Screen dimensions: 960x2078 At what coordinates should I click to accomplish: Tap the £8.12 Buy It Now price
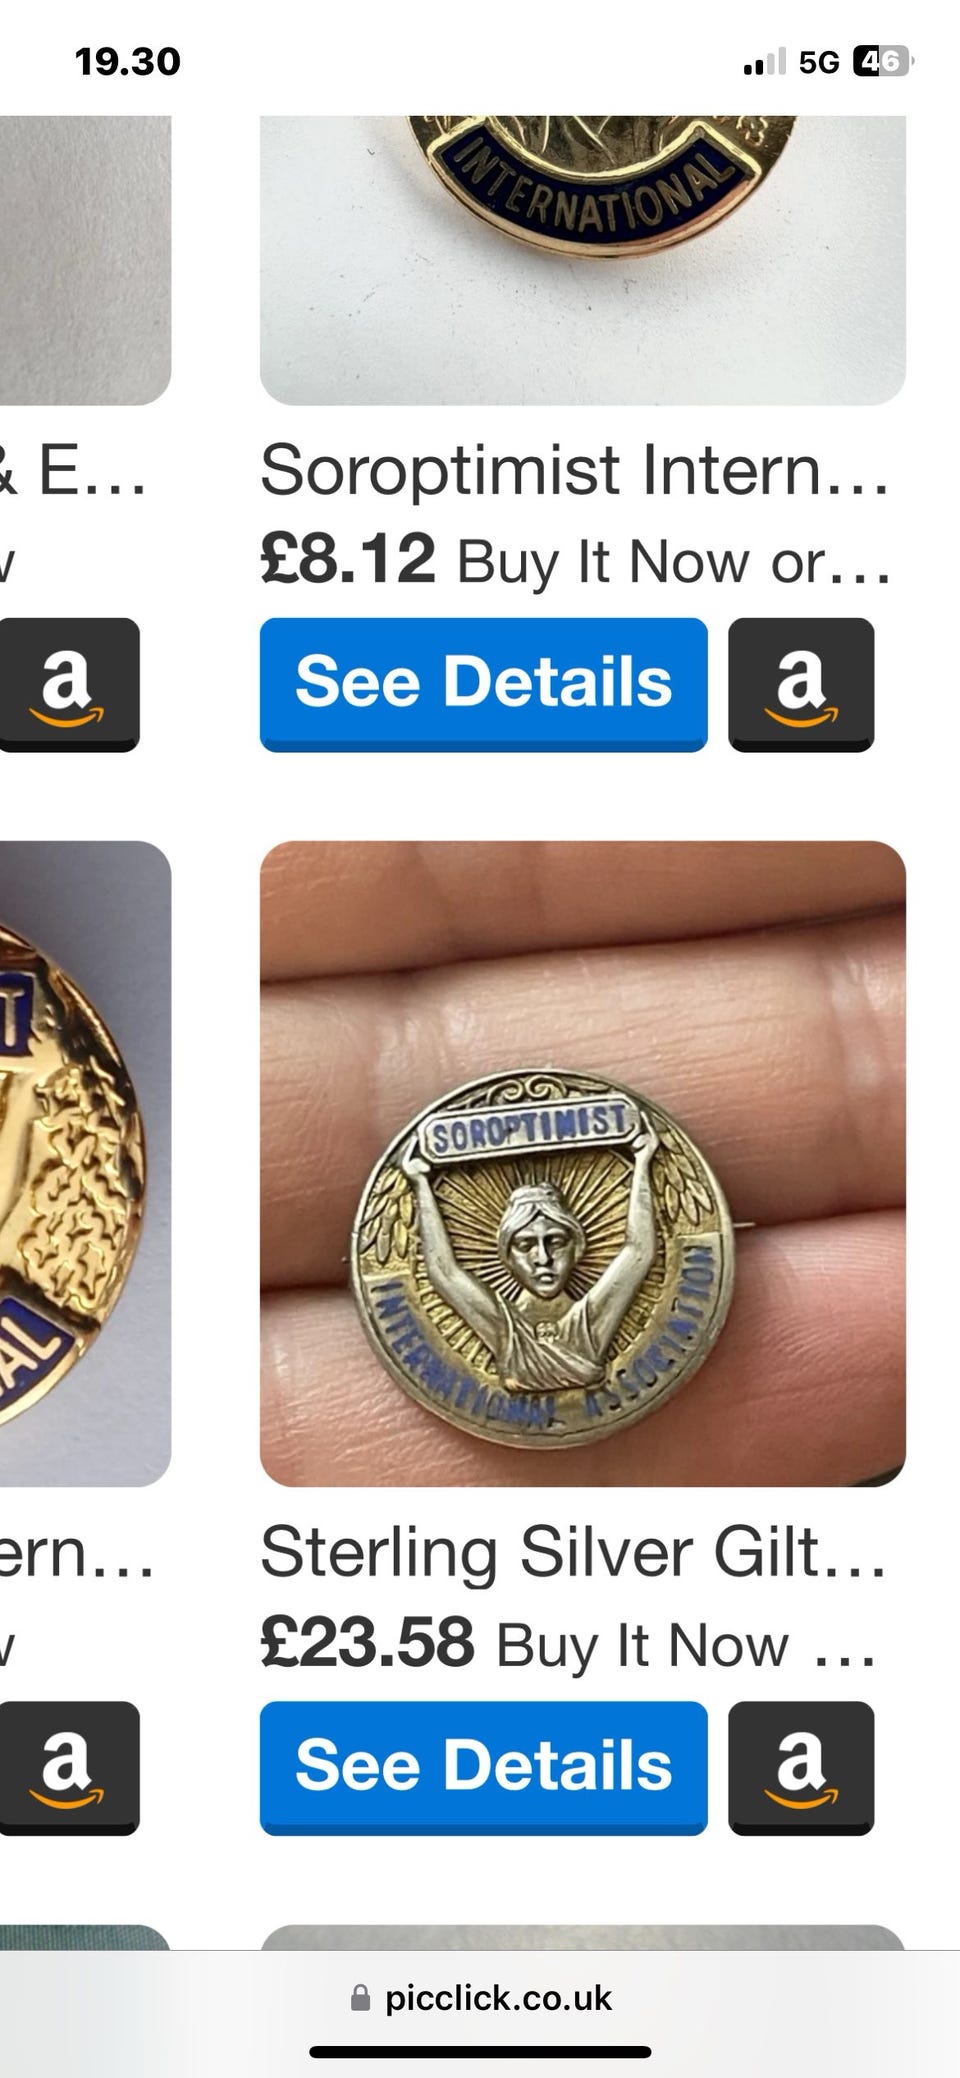(x=575, y=560)
